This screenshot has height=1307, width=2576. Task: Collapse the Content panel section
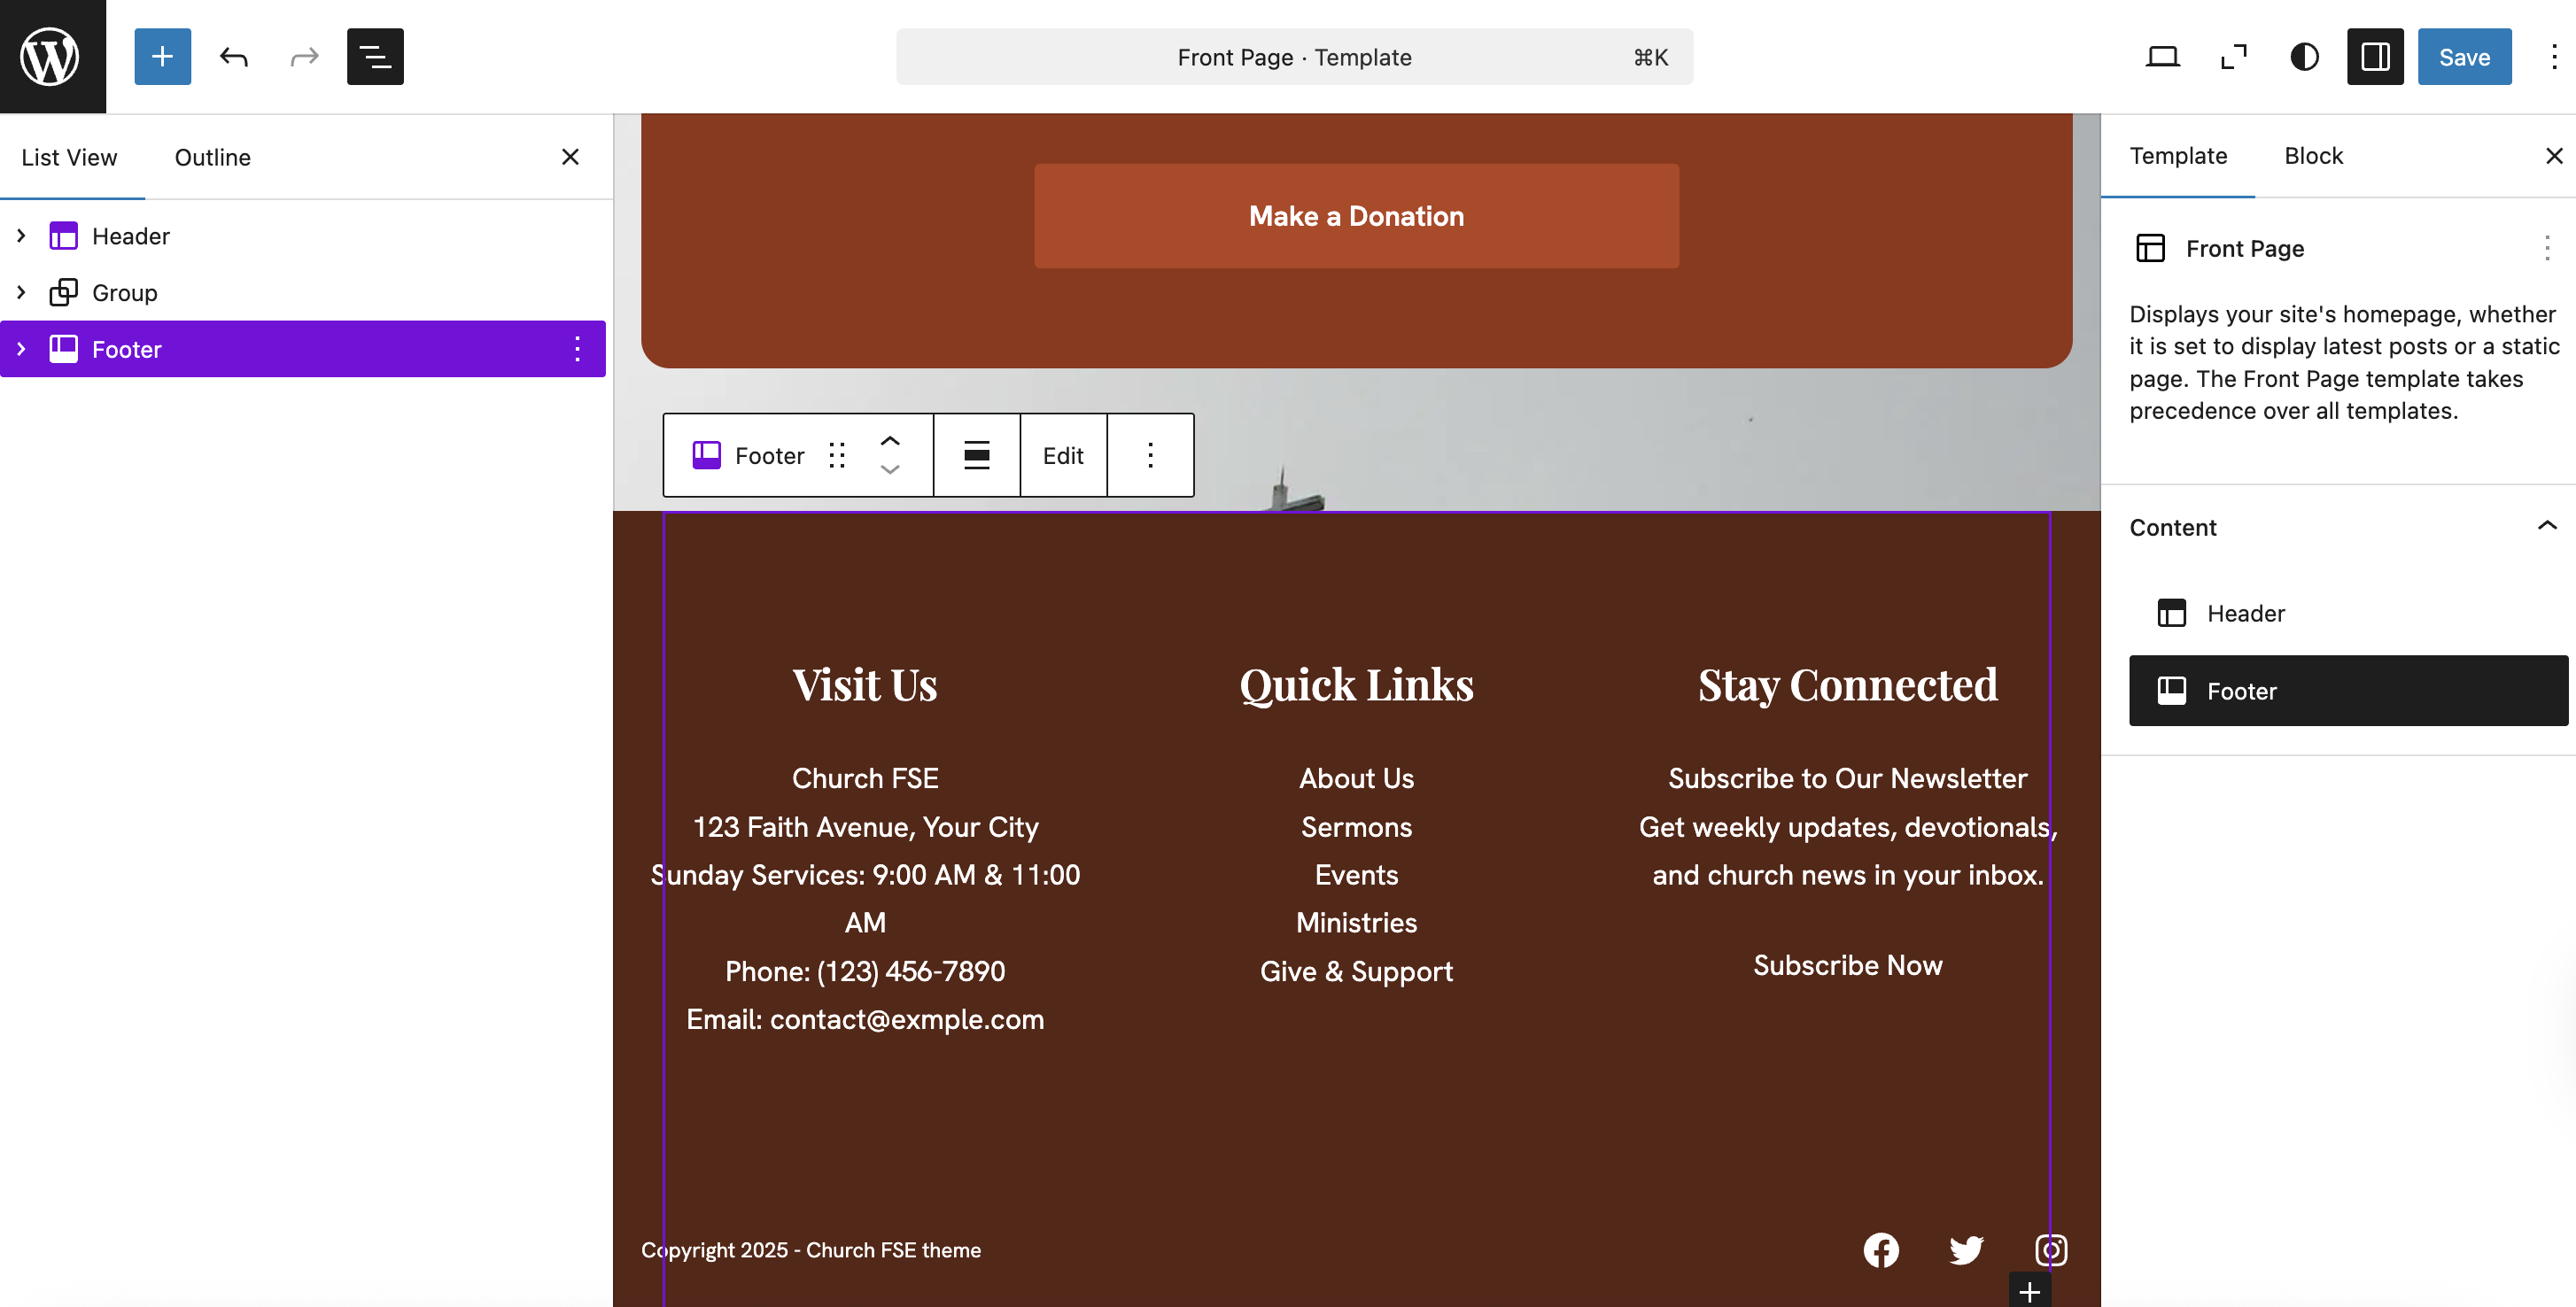[x=2546, y=527]
